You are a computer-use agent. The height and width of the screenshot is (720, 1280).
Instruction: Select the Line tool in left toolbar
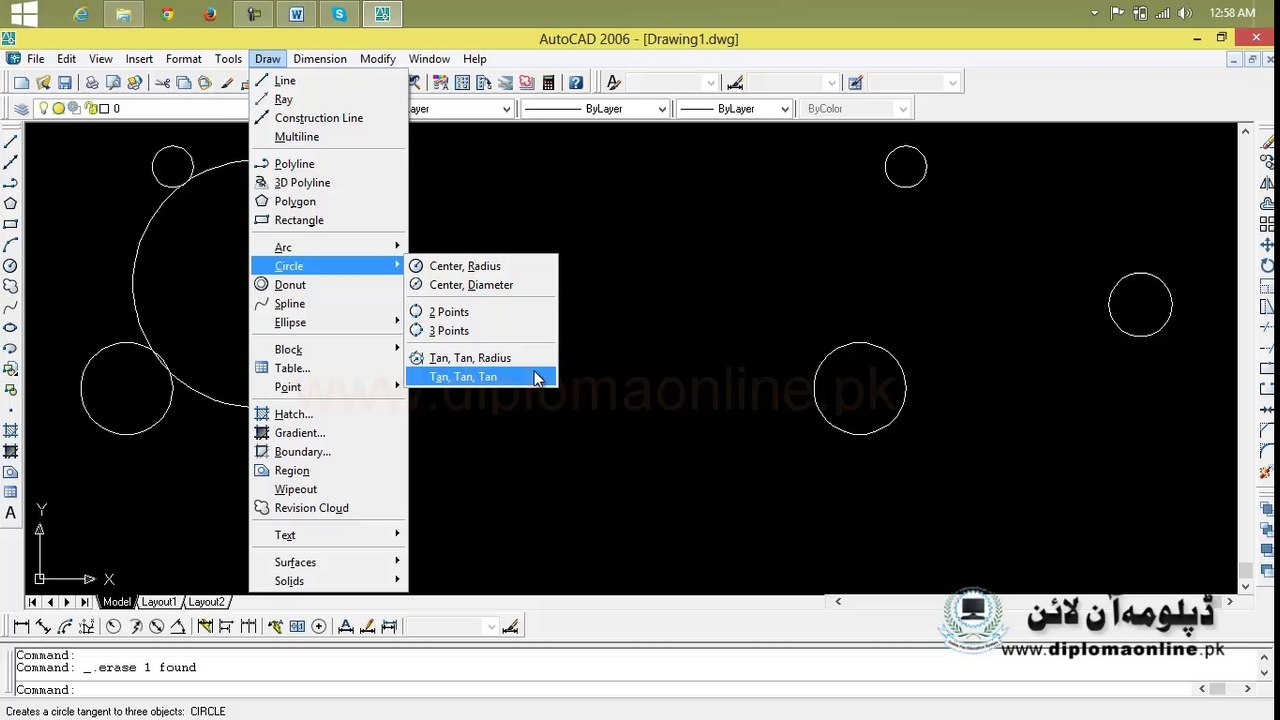coord(11,141)
